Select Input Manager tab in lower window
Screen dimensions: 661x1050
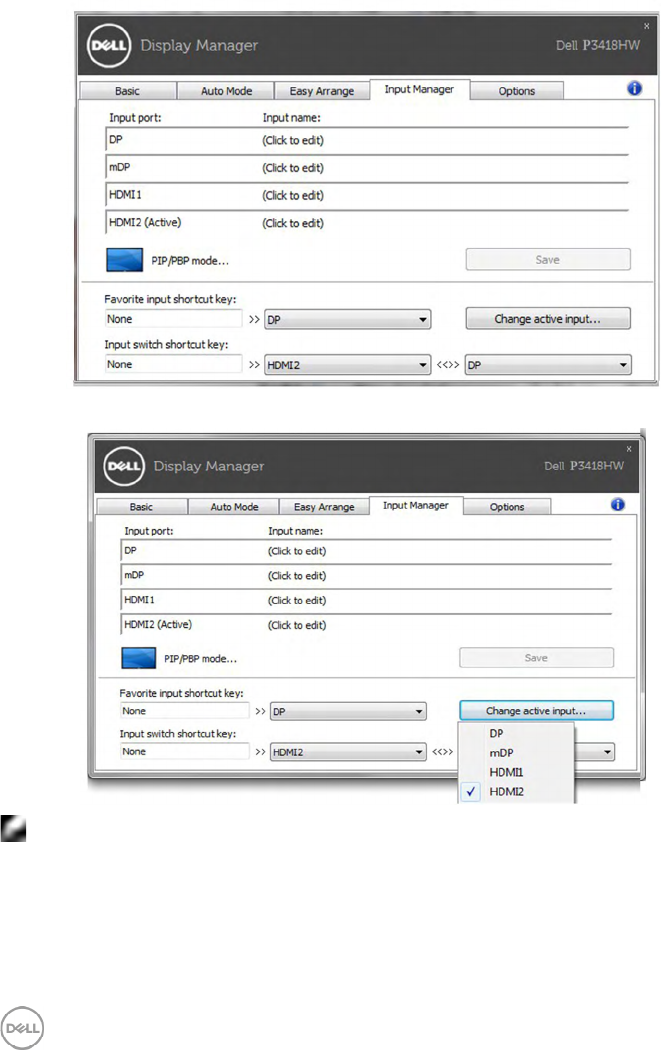tap(415, 506)
